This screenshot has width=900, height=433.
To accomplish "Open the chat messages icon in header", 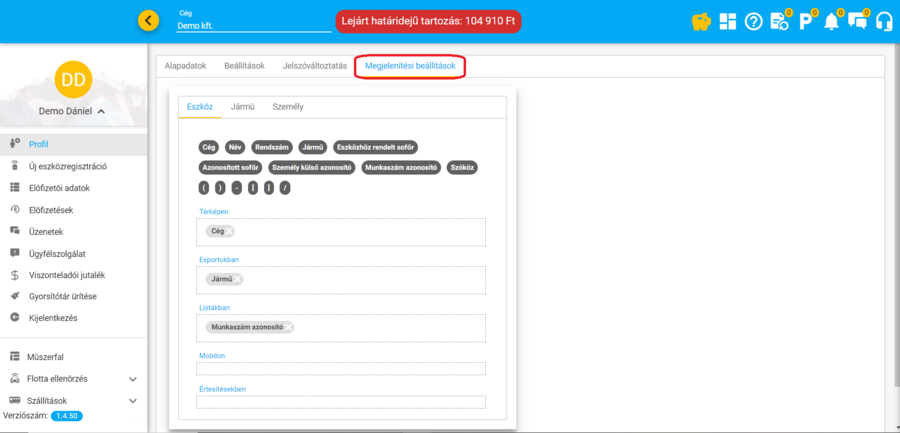I will pos(857,21).
